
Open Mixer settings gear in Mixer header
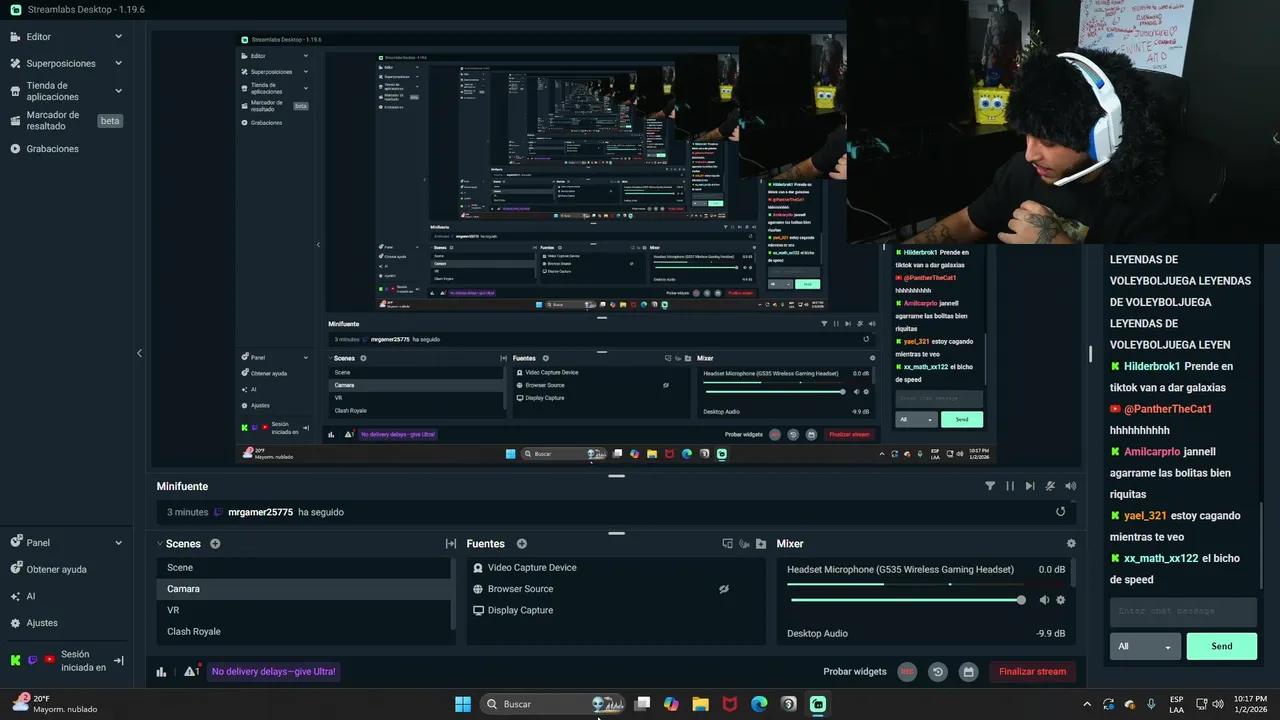pyautogui.click(x=1071, y=544)
